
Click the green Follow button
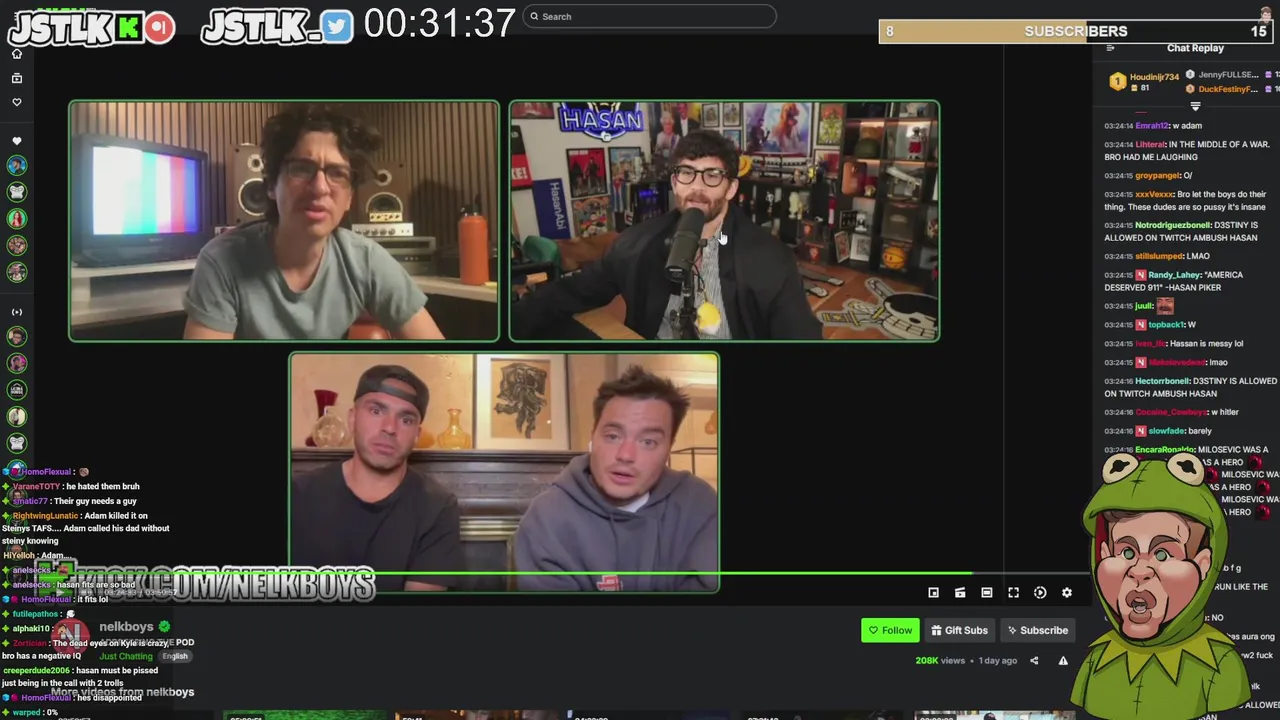click(x=890, y=630)
